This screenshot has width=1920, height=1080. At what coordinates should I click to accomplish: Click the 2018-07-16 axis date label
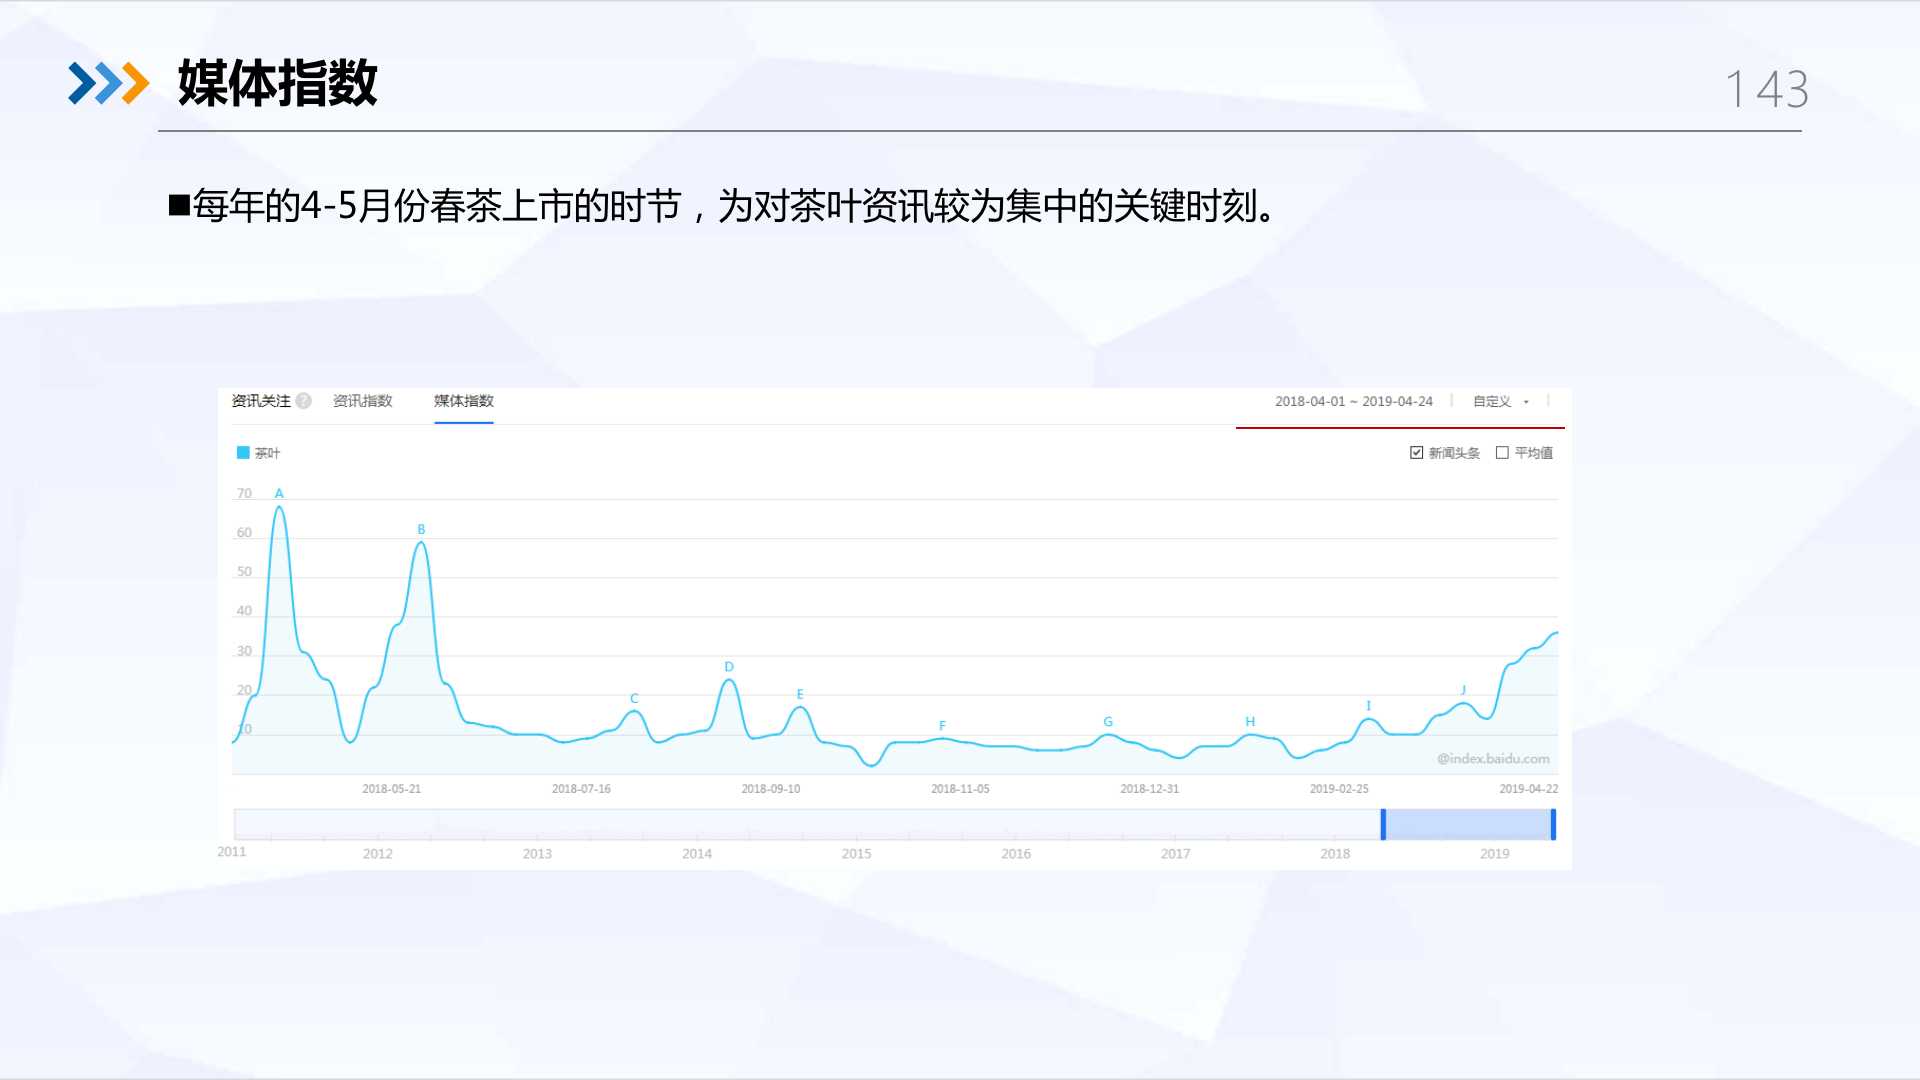(x=581, y=789)
